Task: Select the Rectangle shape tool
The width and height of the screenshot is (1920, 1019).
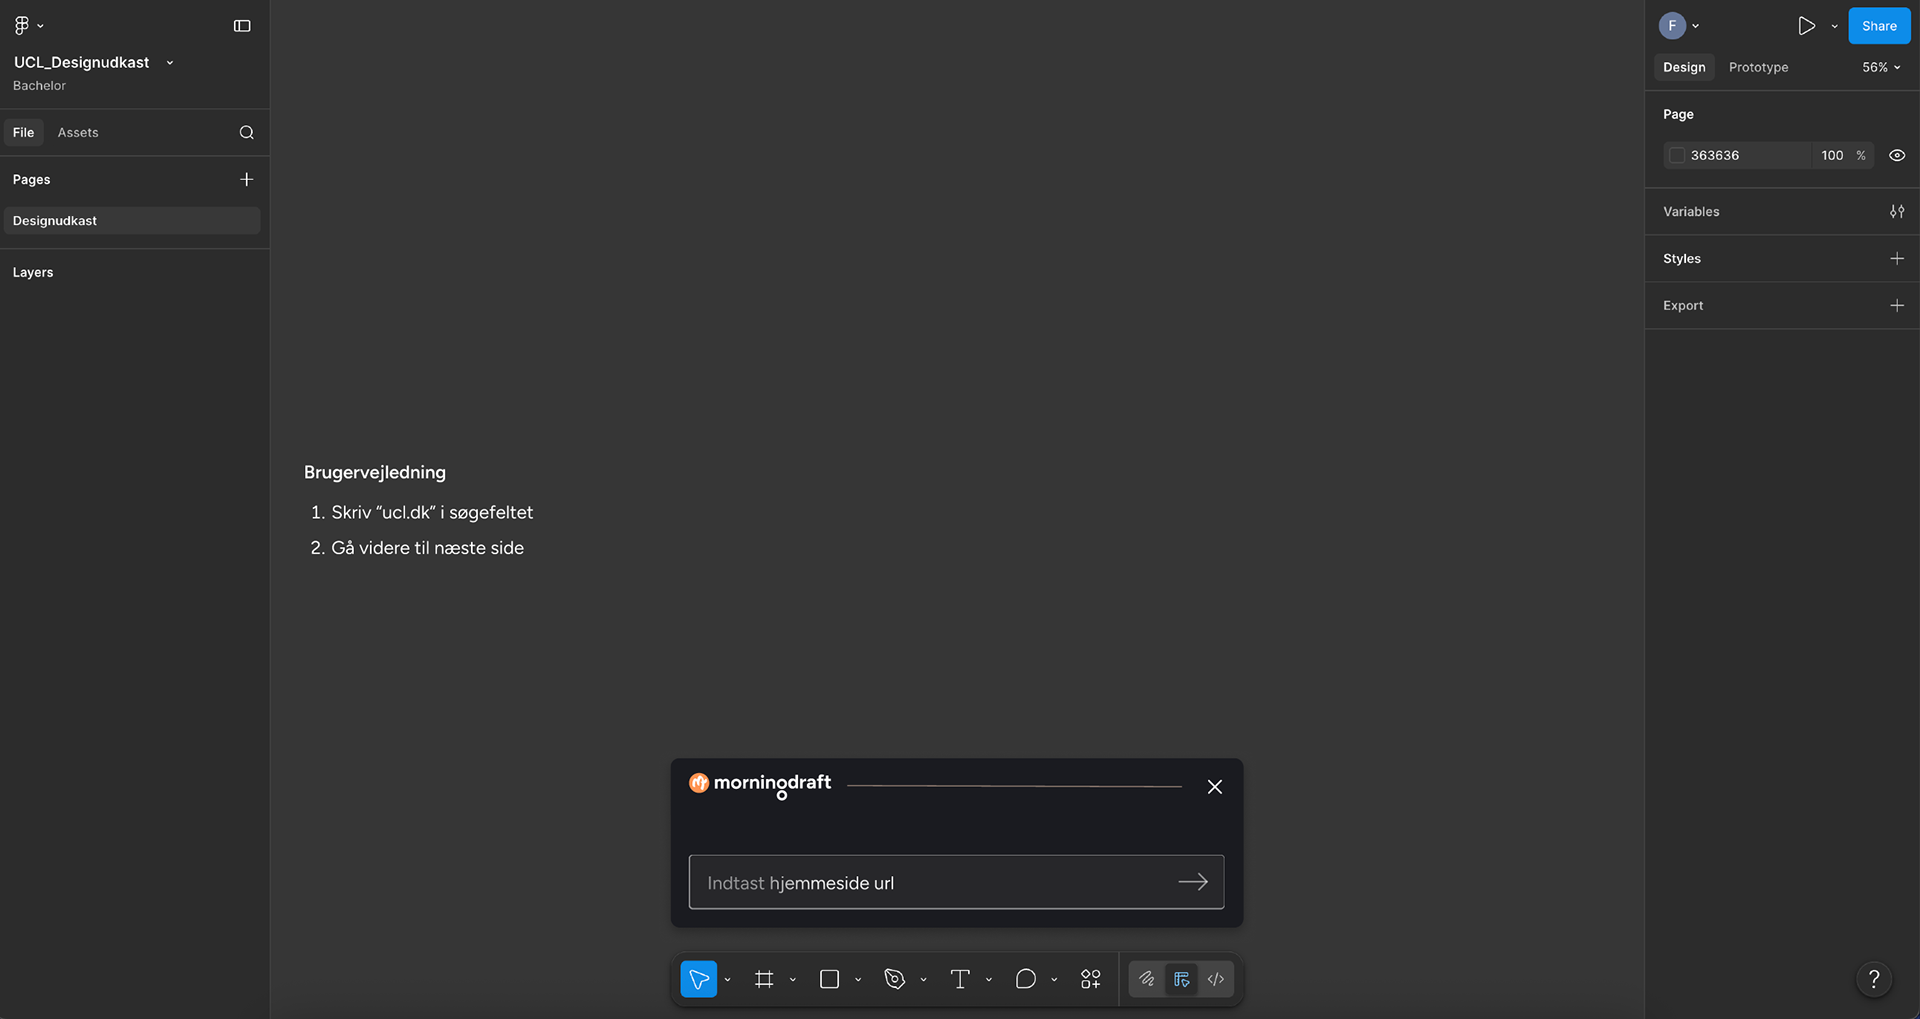Action: pyautogui.click(x=829, y=979)
